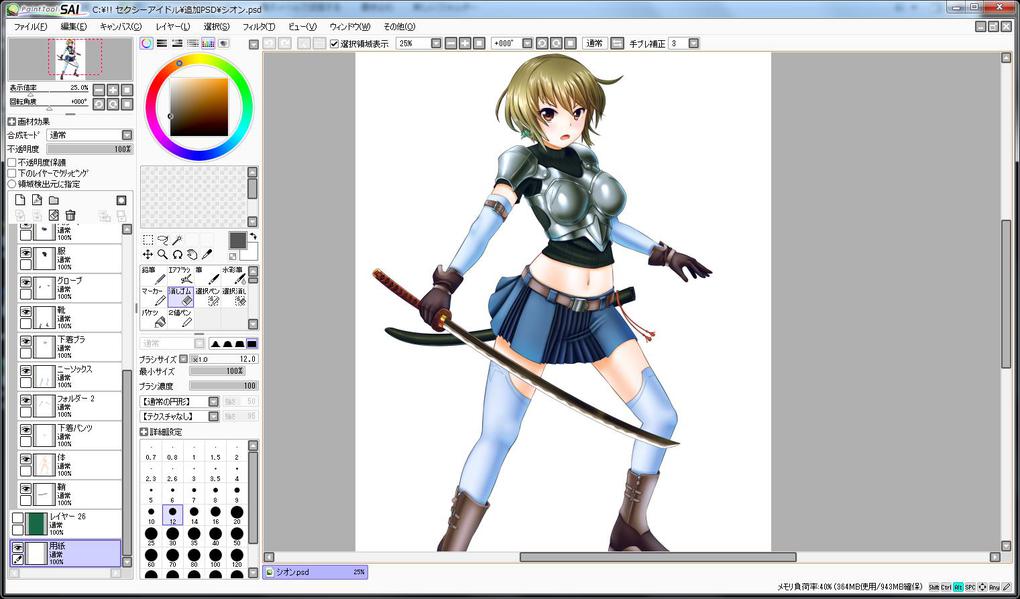The height and width of the screenshot is (599, 1020).
Task: Expand the 画材効果 section
Action: [x=12, y=122]
